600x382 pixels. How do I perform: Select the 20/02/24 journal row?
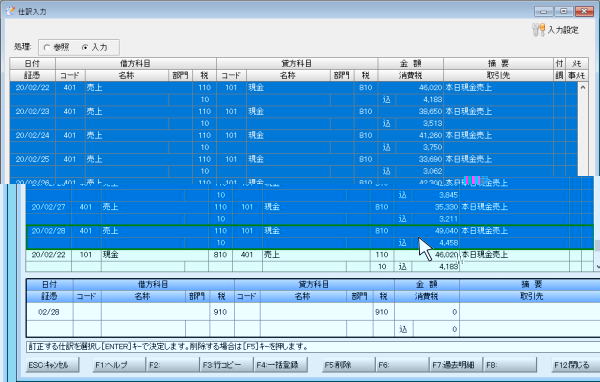[x=293, y=141]
